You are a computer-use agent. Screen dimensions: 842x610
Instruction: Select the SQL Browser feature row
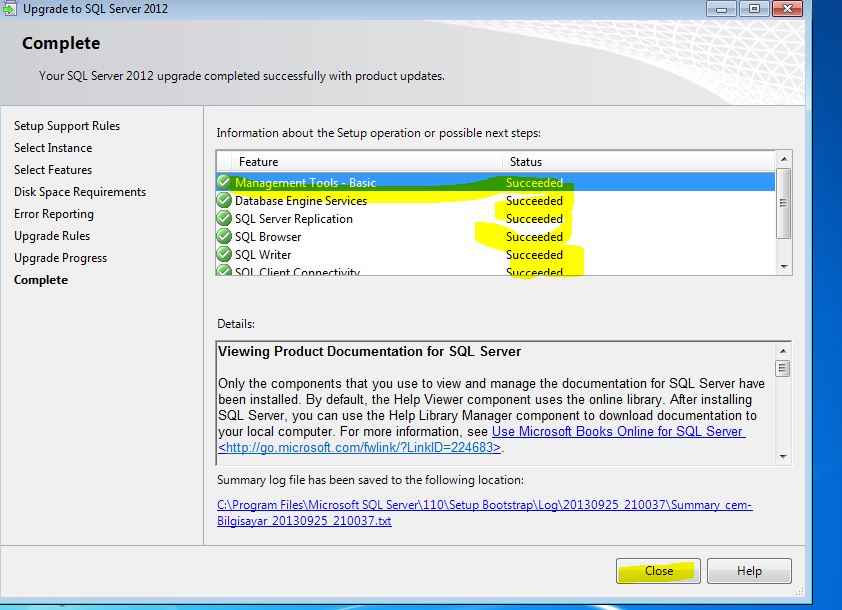pos(495,237)
